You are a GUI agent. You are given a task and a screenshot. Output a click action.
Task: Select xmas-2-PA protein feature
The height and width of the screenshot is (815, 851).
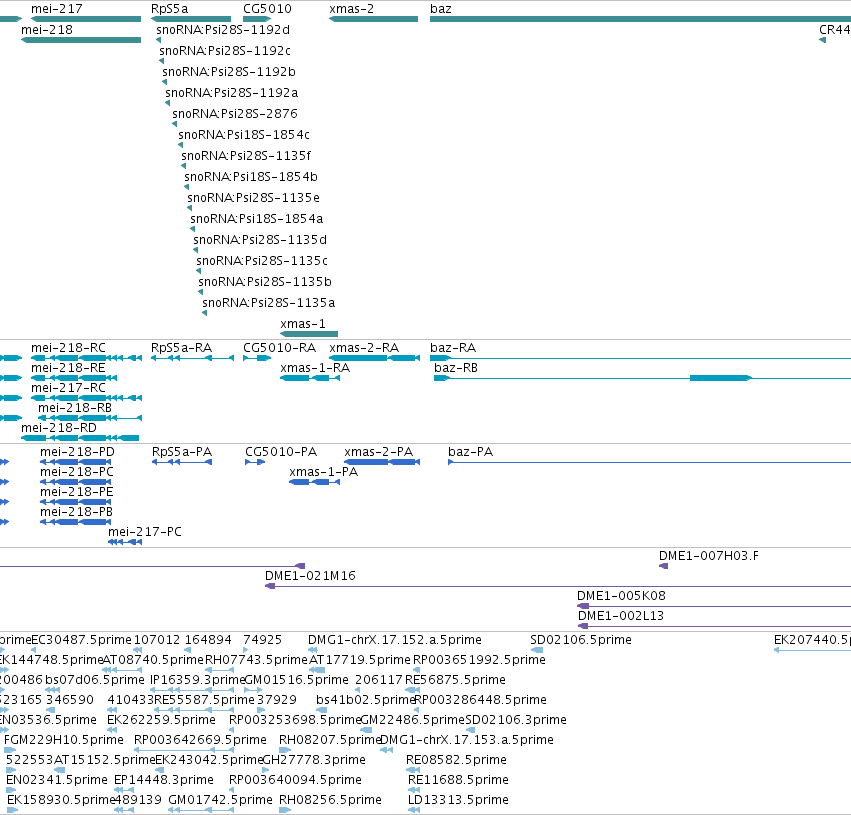click(382, 462)
